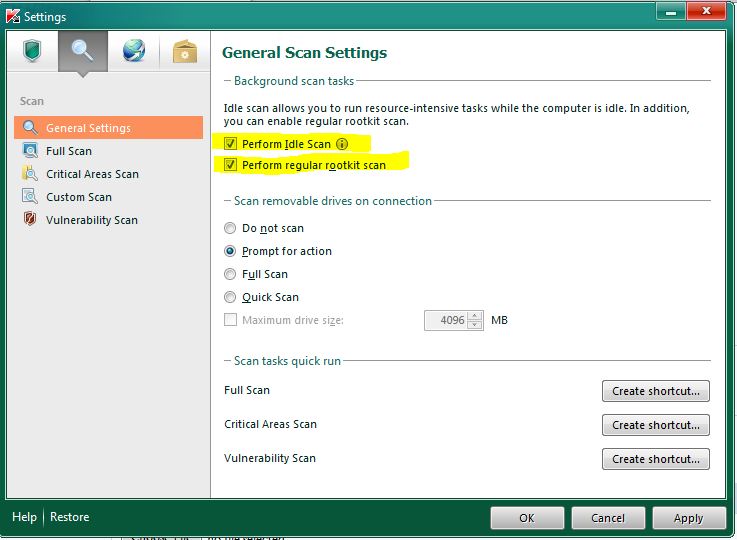Click the Vulnerability Scan shield icon

pyautogui.click(x=30, y=219)
